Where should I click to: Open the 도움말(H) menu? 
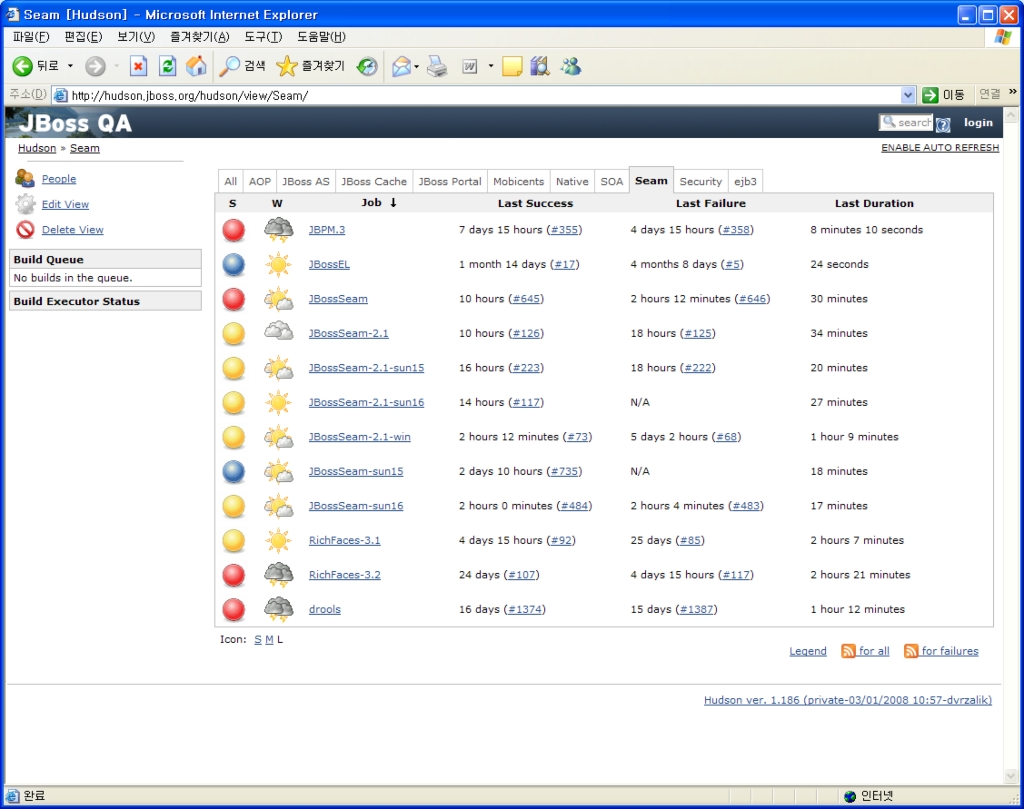click(x=321, y=37)
